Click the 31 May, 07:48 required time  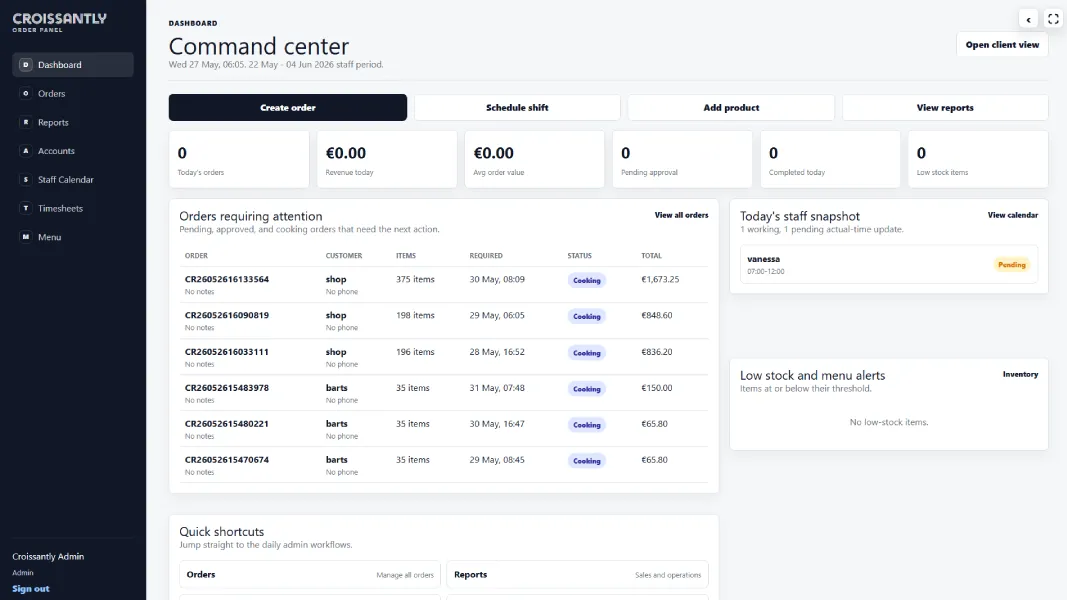pyautogui.click(x=497, y=388)
